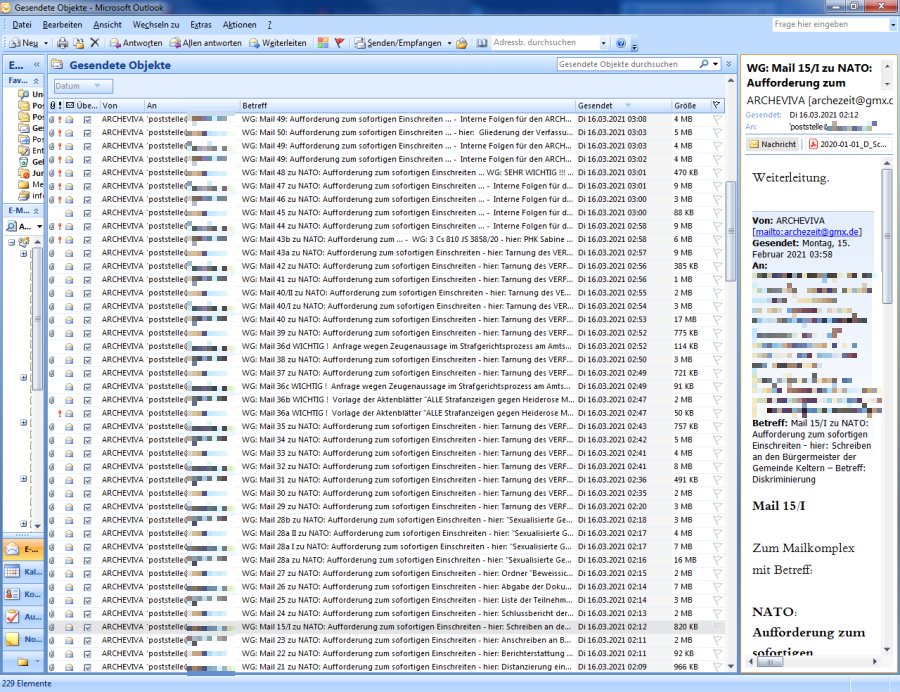The image size is (900, 692).
Task: Click the Print icon in the toolbar
Action: click(x=63, y=43)
